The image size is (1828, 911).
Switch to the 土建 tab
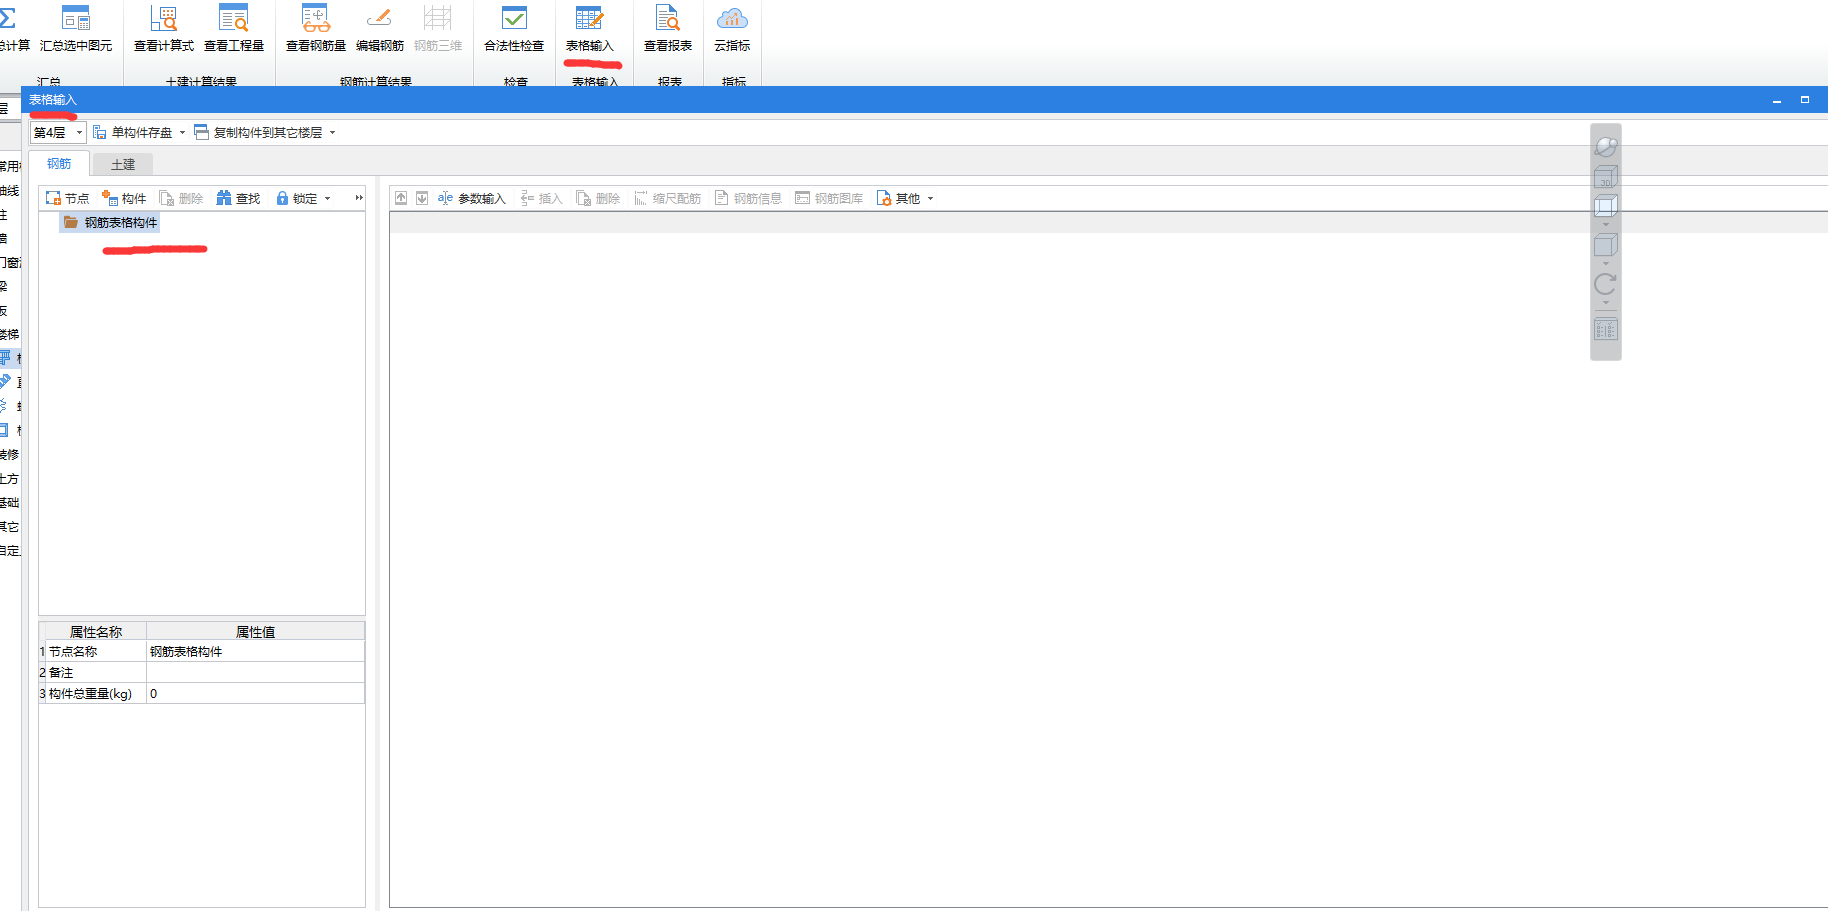[123, 164]
